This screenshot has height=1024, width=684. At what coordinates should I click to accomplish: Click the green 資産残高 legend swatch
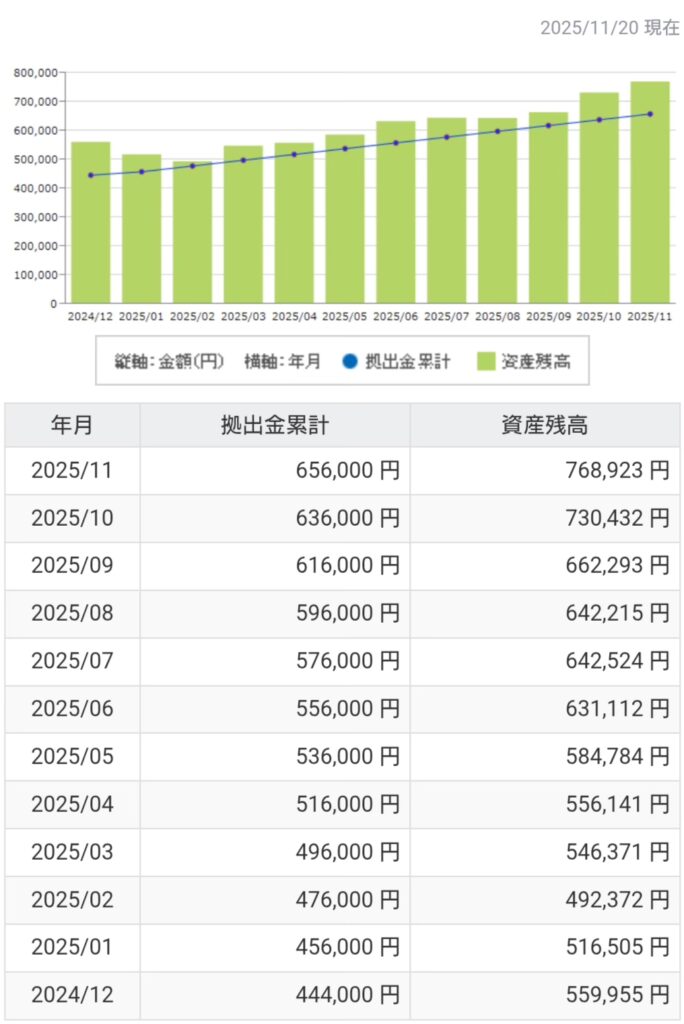[488, 362]
